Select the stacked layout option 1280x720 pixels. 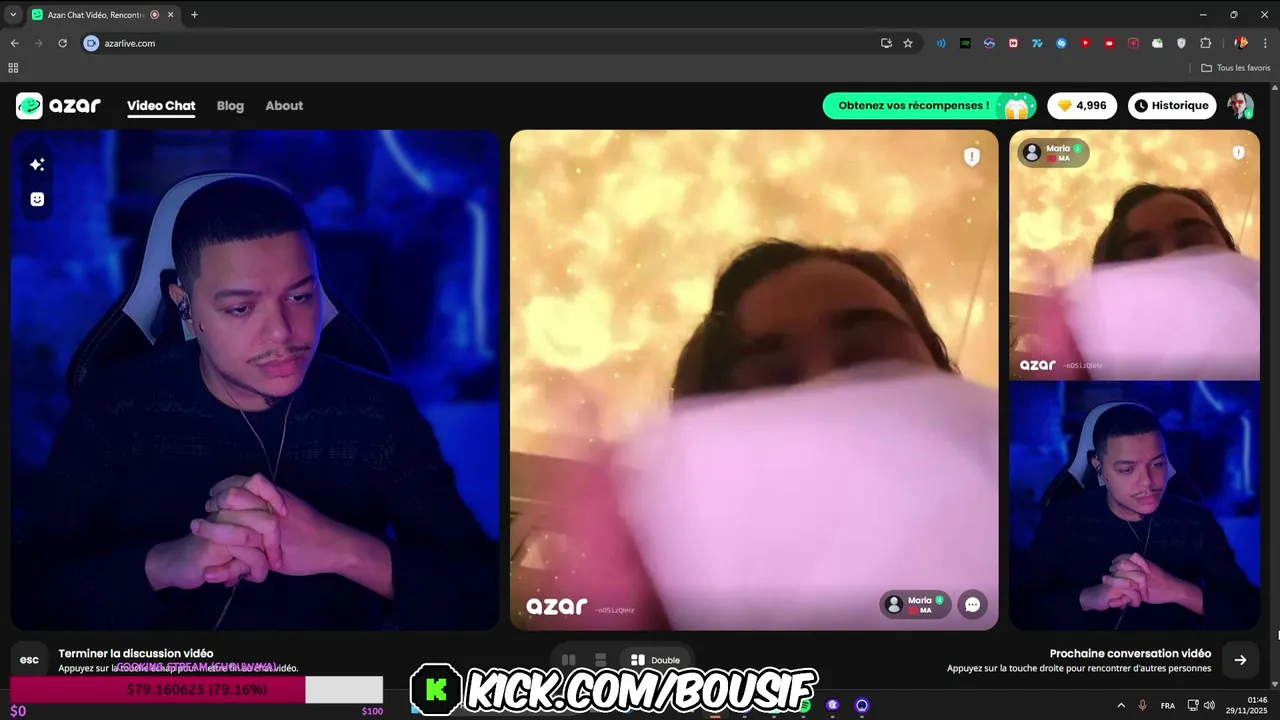(600, 660)
